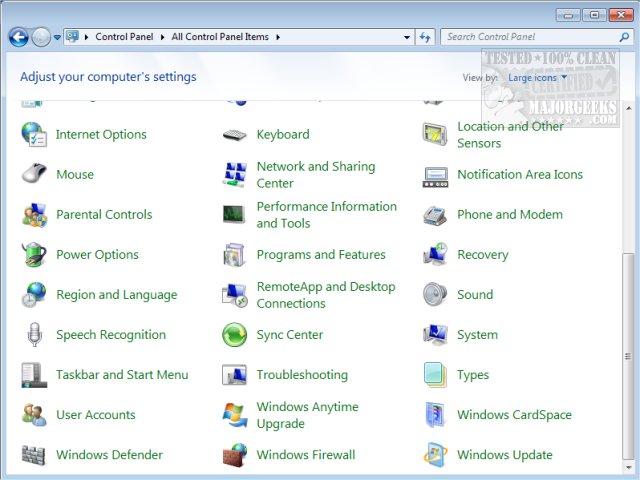Open the Region and Language icon

tap(34, 294)
